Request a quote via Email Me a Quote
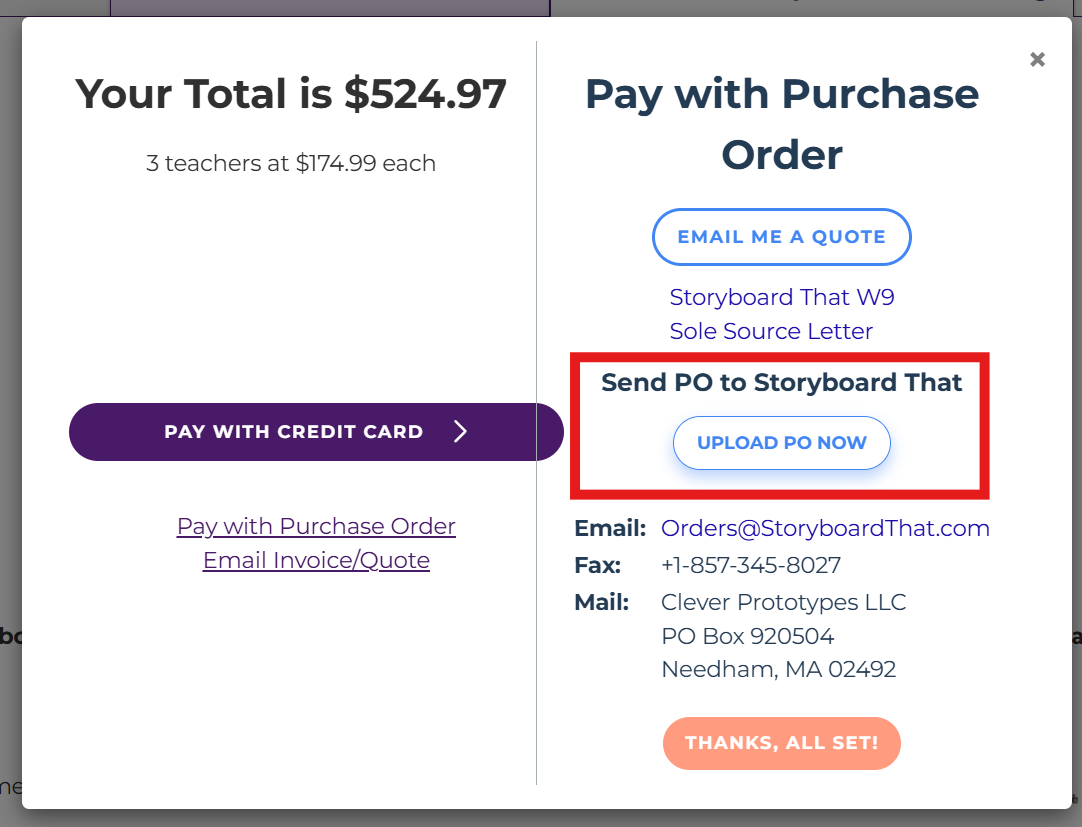Screen dimensions: 1082x827 pyautogui.click(x=781, y=237)
